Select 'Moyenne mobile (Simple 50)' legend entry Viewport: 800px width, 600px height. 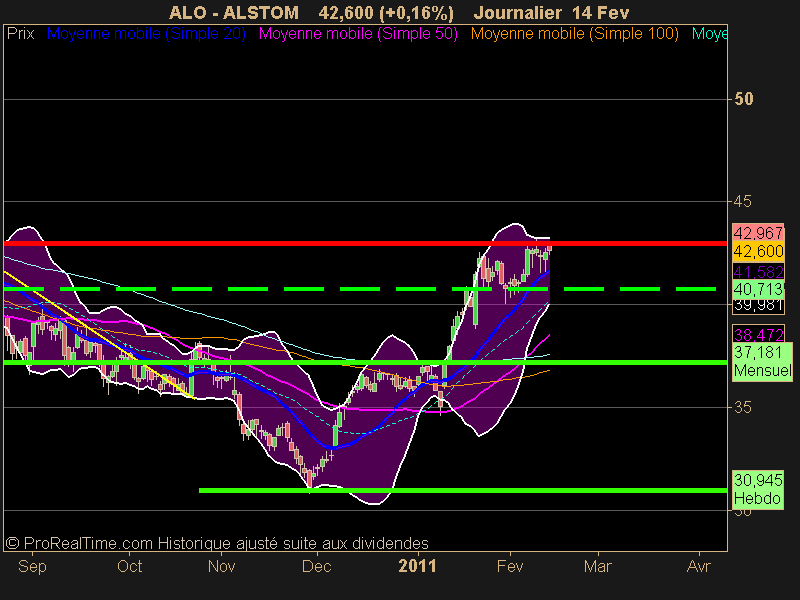pos(358,34)
